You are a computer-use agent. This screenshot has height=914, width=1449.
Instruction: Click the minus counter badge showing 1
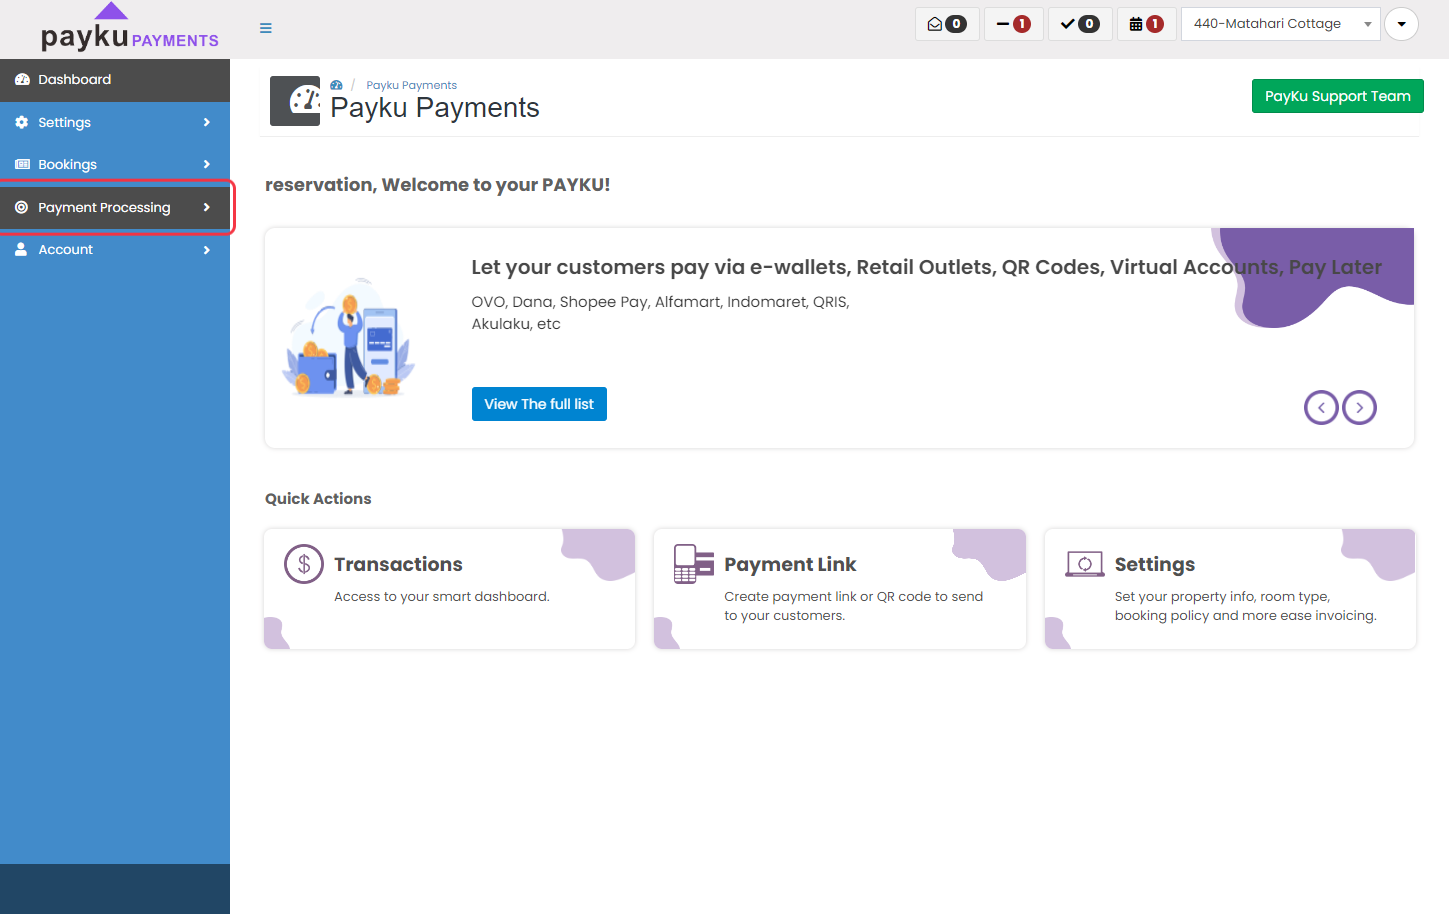tap(1014, 24)
